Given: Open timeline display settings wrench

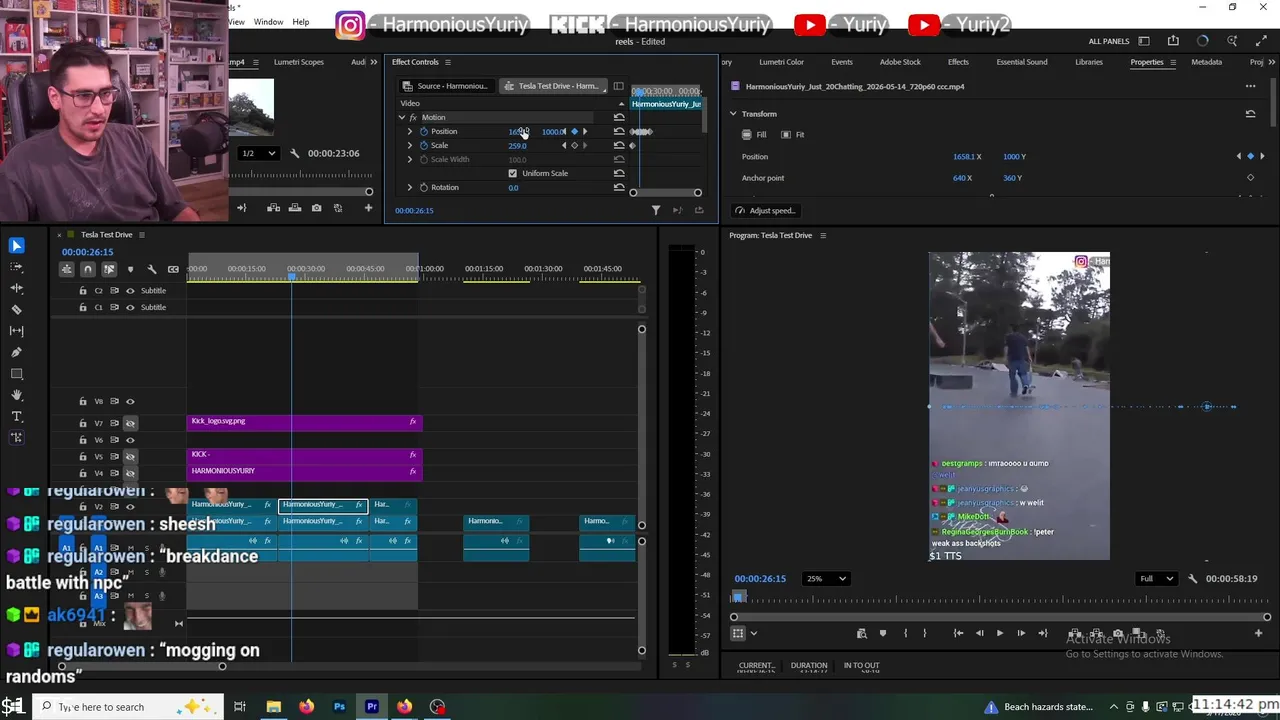Looking at the screenshot, I should pos(151,269).
